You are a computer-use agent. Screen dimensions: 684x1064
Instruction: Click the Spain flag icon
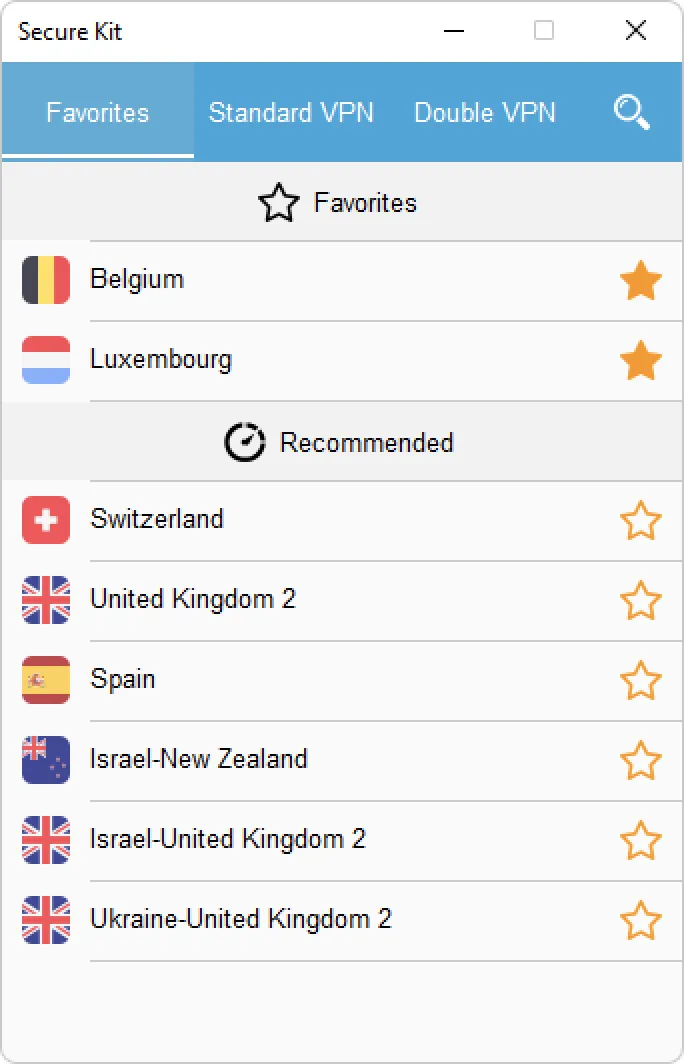pyautogui.click(x=45, y=680)
